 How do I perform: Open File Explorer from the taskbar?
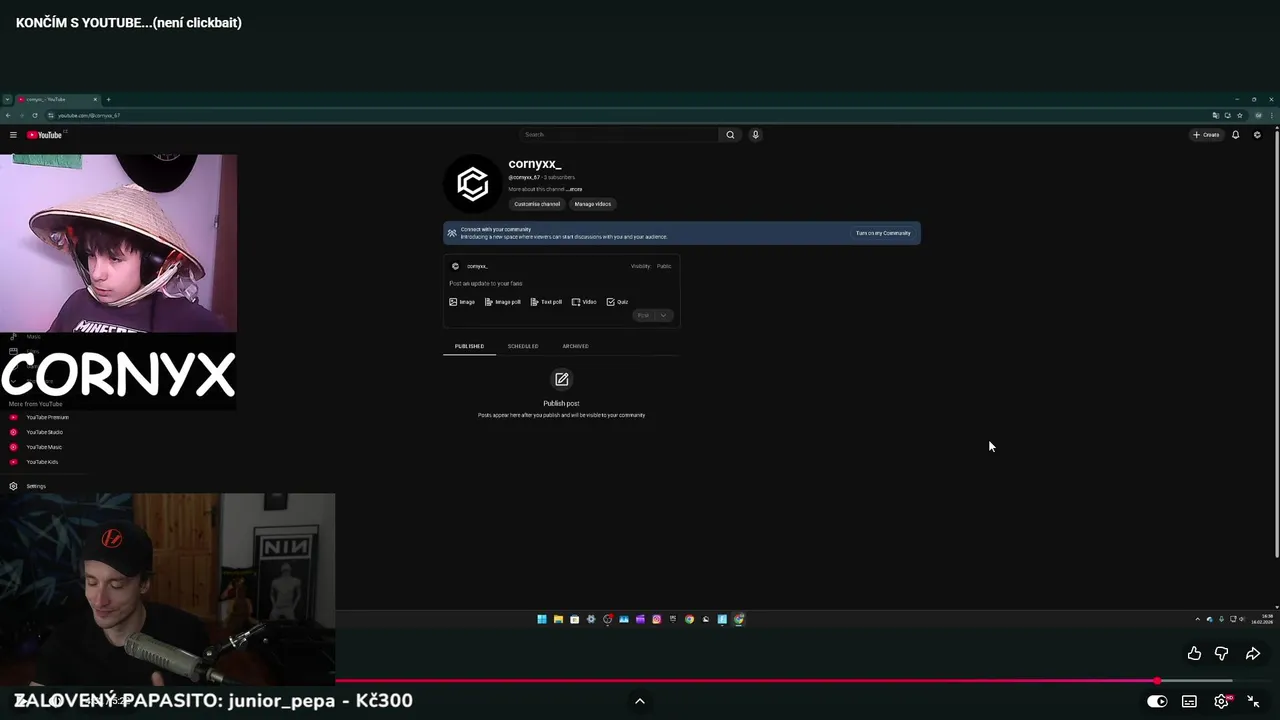(x=558, y=619)
